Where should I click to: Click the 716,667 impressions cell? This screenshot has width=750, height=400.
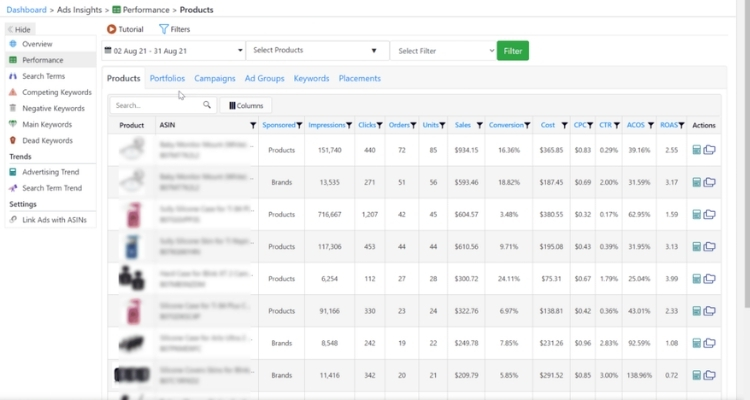[x=330, y=214]
